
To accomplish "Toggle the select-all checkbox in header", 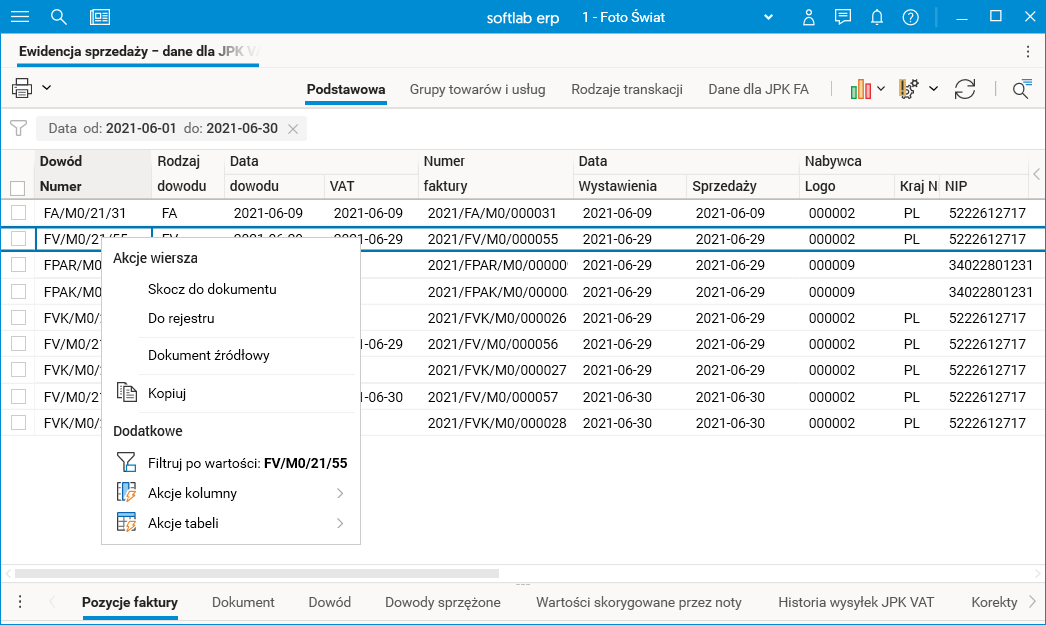I will pos(18,188).
